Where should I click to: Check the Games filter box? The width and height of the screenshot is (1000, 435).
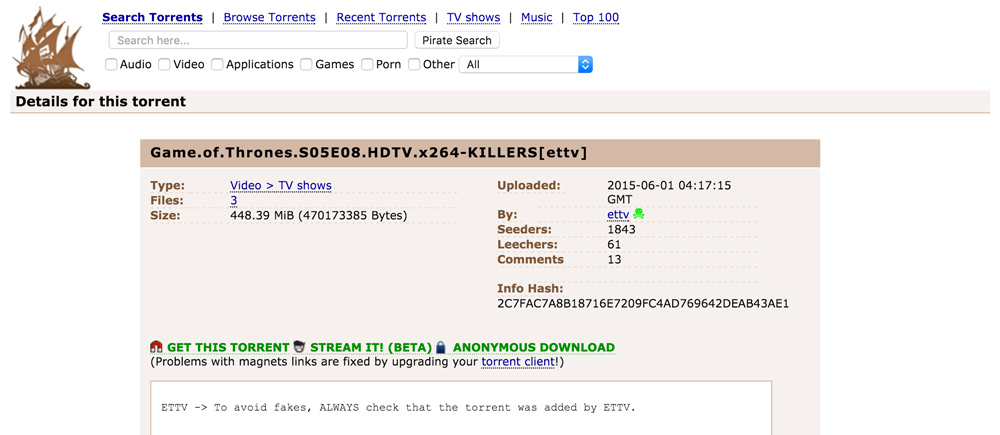tap(307, 64)
